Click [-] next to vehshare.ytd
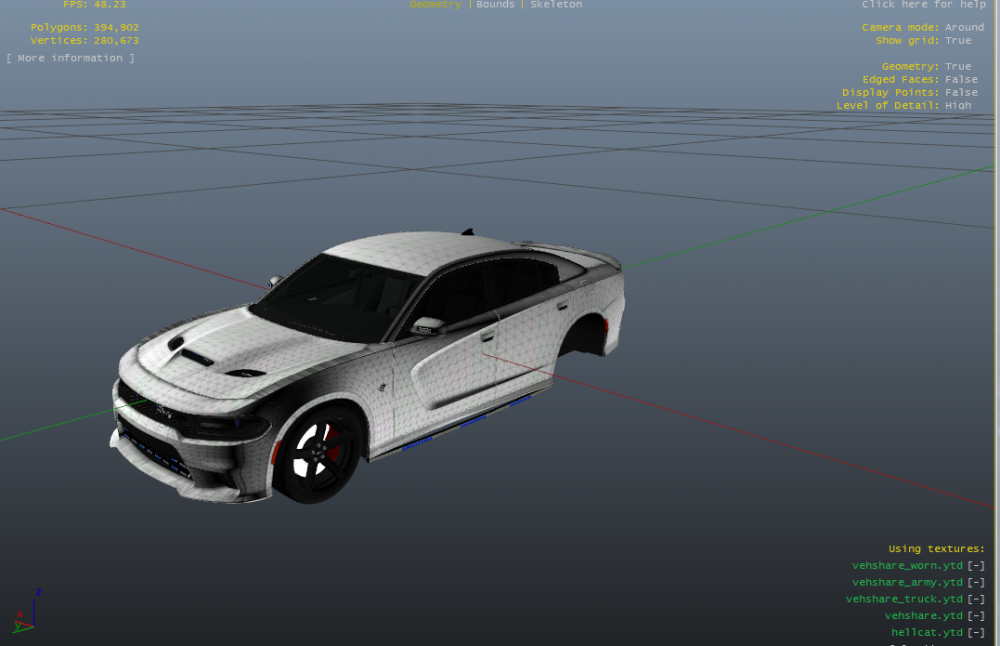The image size is (1000, 646). pos(976,615)
